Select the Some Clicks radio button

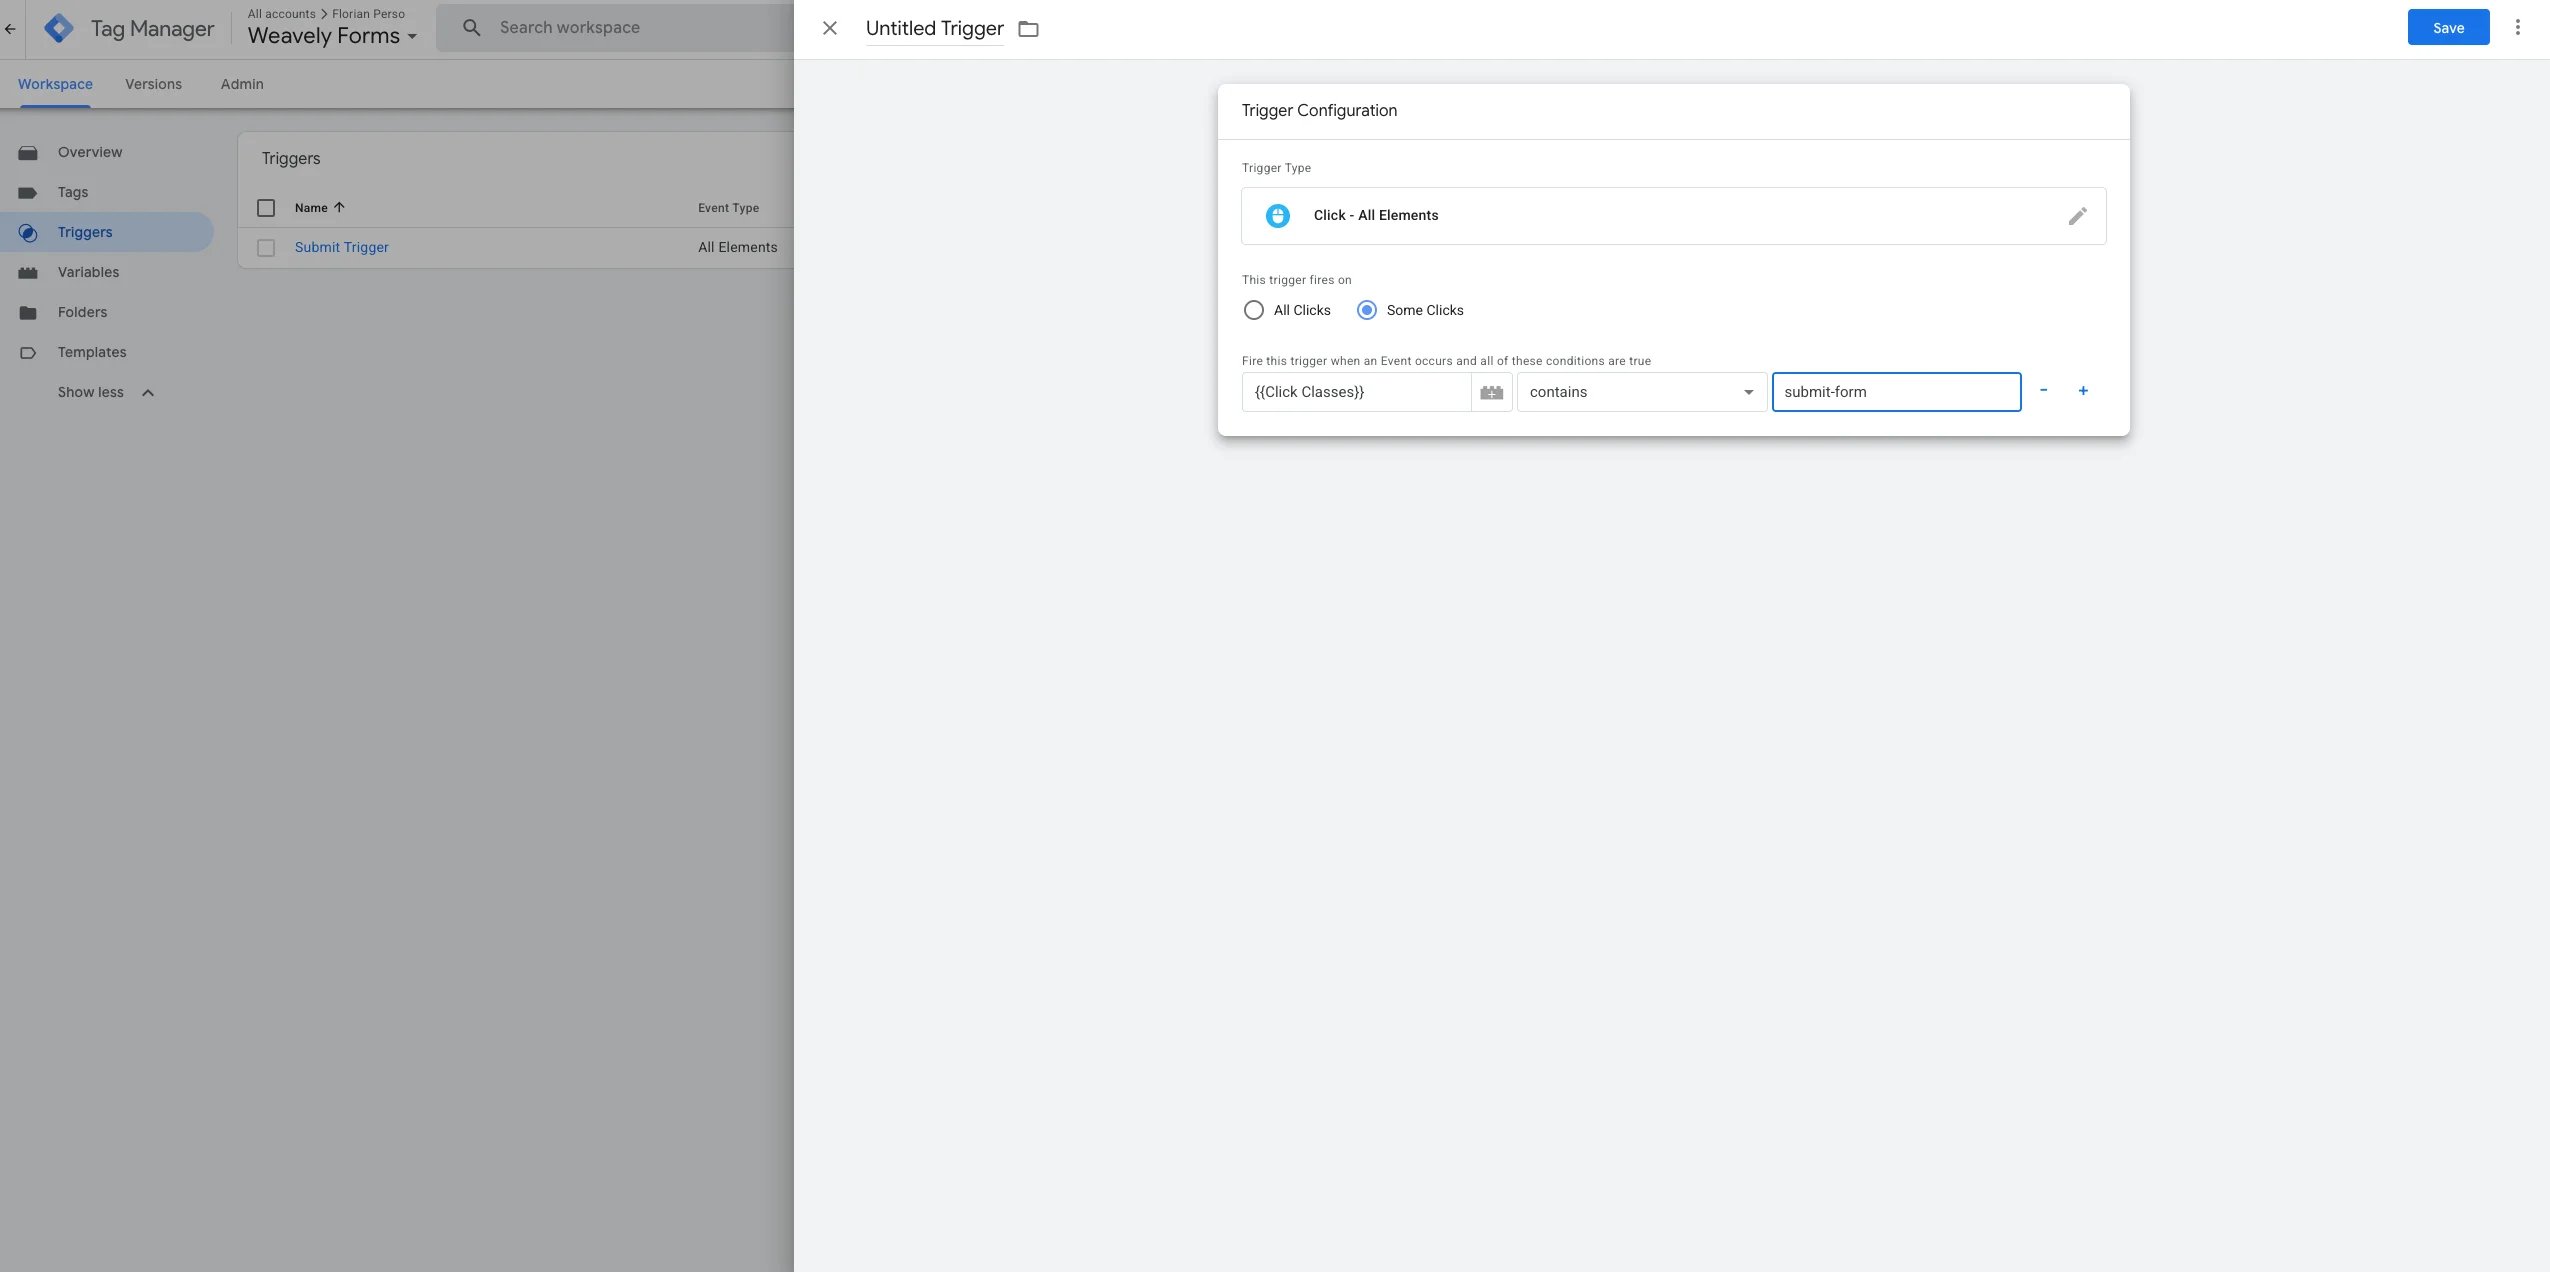pyautogui.click(x=1366, y=310)
